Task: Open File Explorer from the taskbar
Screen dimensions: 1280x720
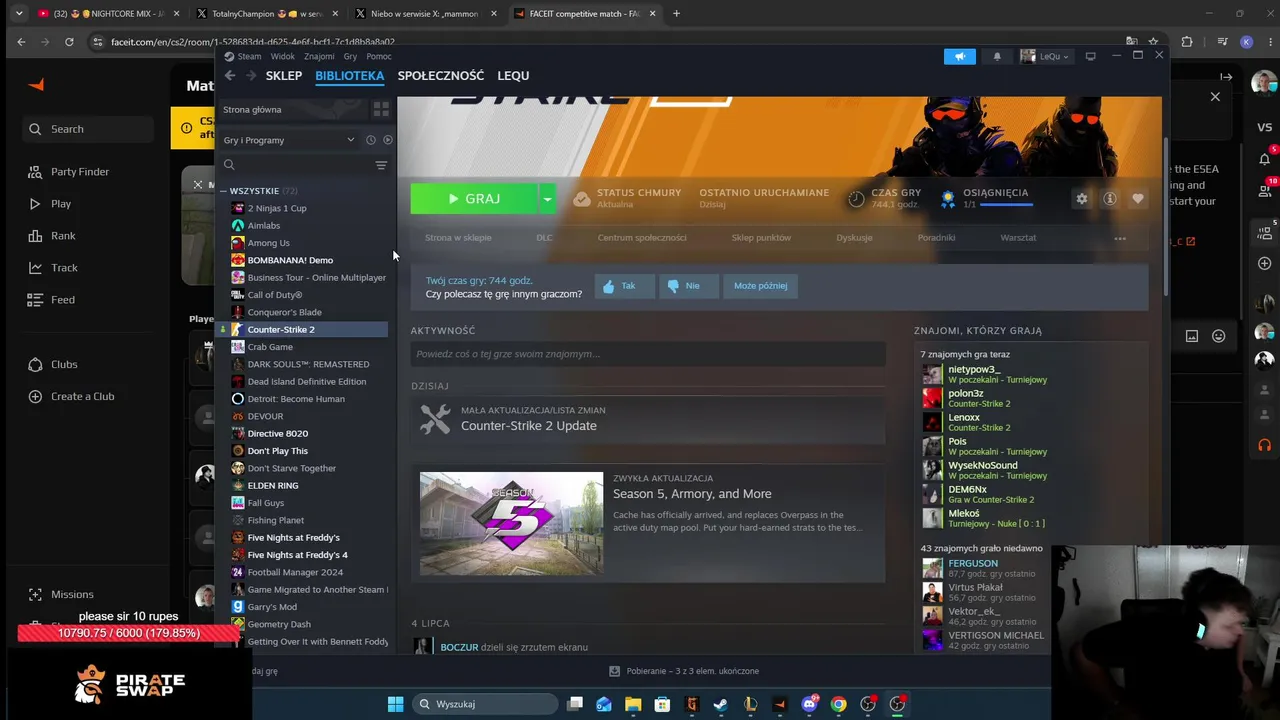Action: click(x=633, y=704)
